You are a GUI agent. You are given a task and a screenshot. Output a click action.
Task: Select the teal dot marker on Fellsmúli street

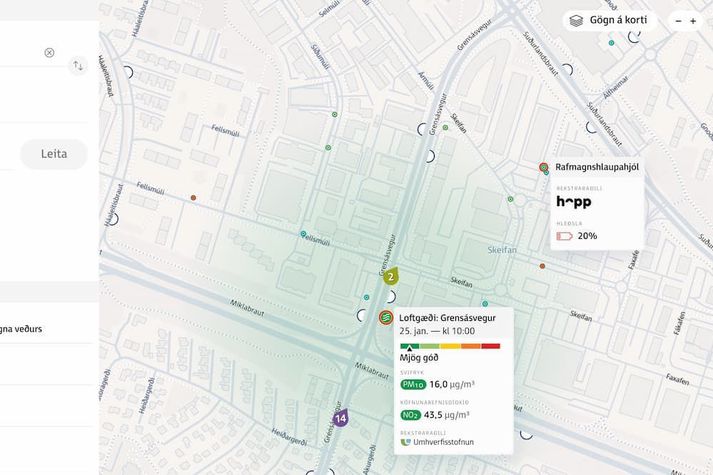[303, 234]
